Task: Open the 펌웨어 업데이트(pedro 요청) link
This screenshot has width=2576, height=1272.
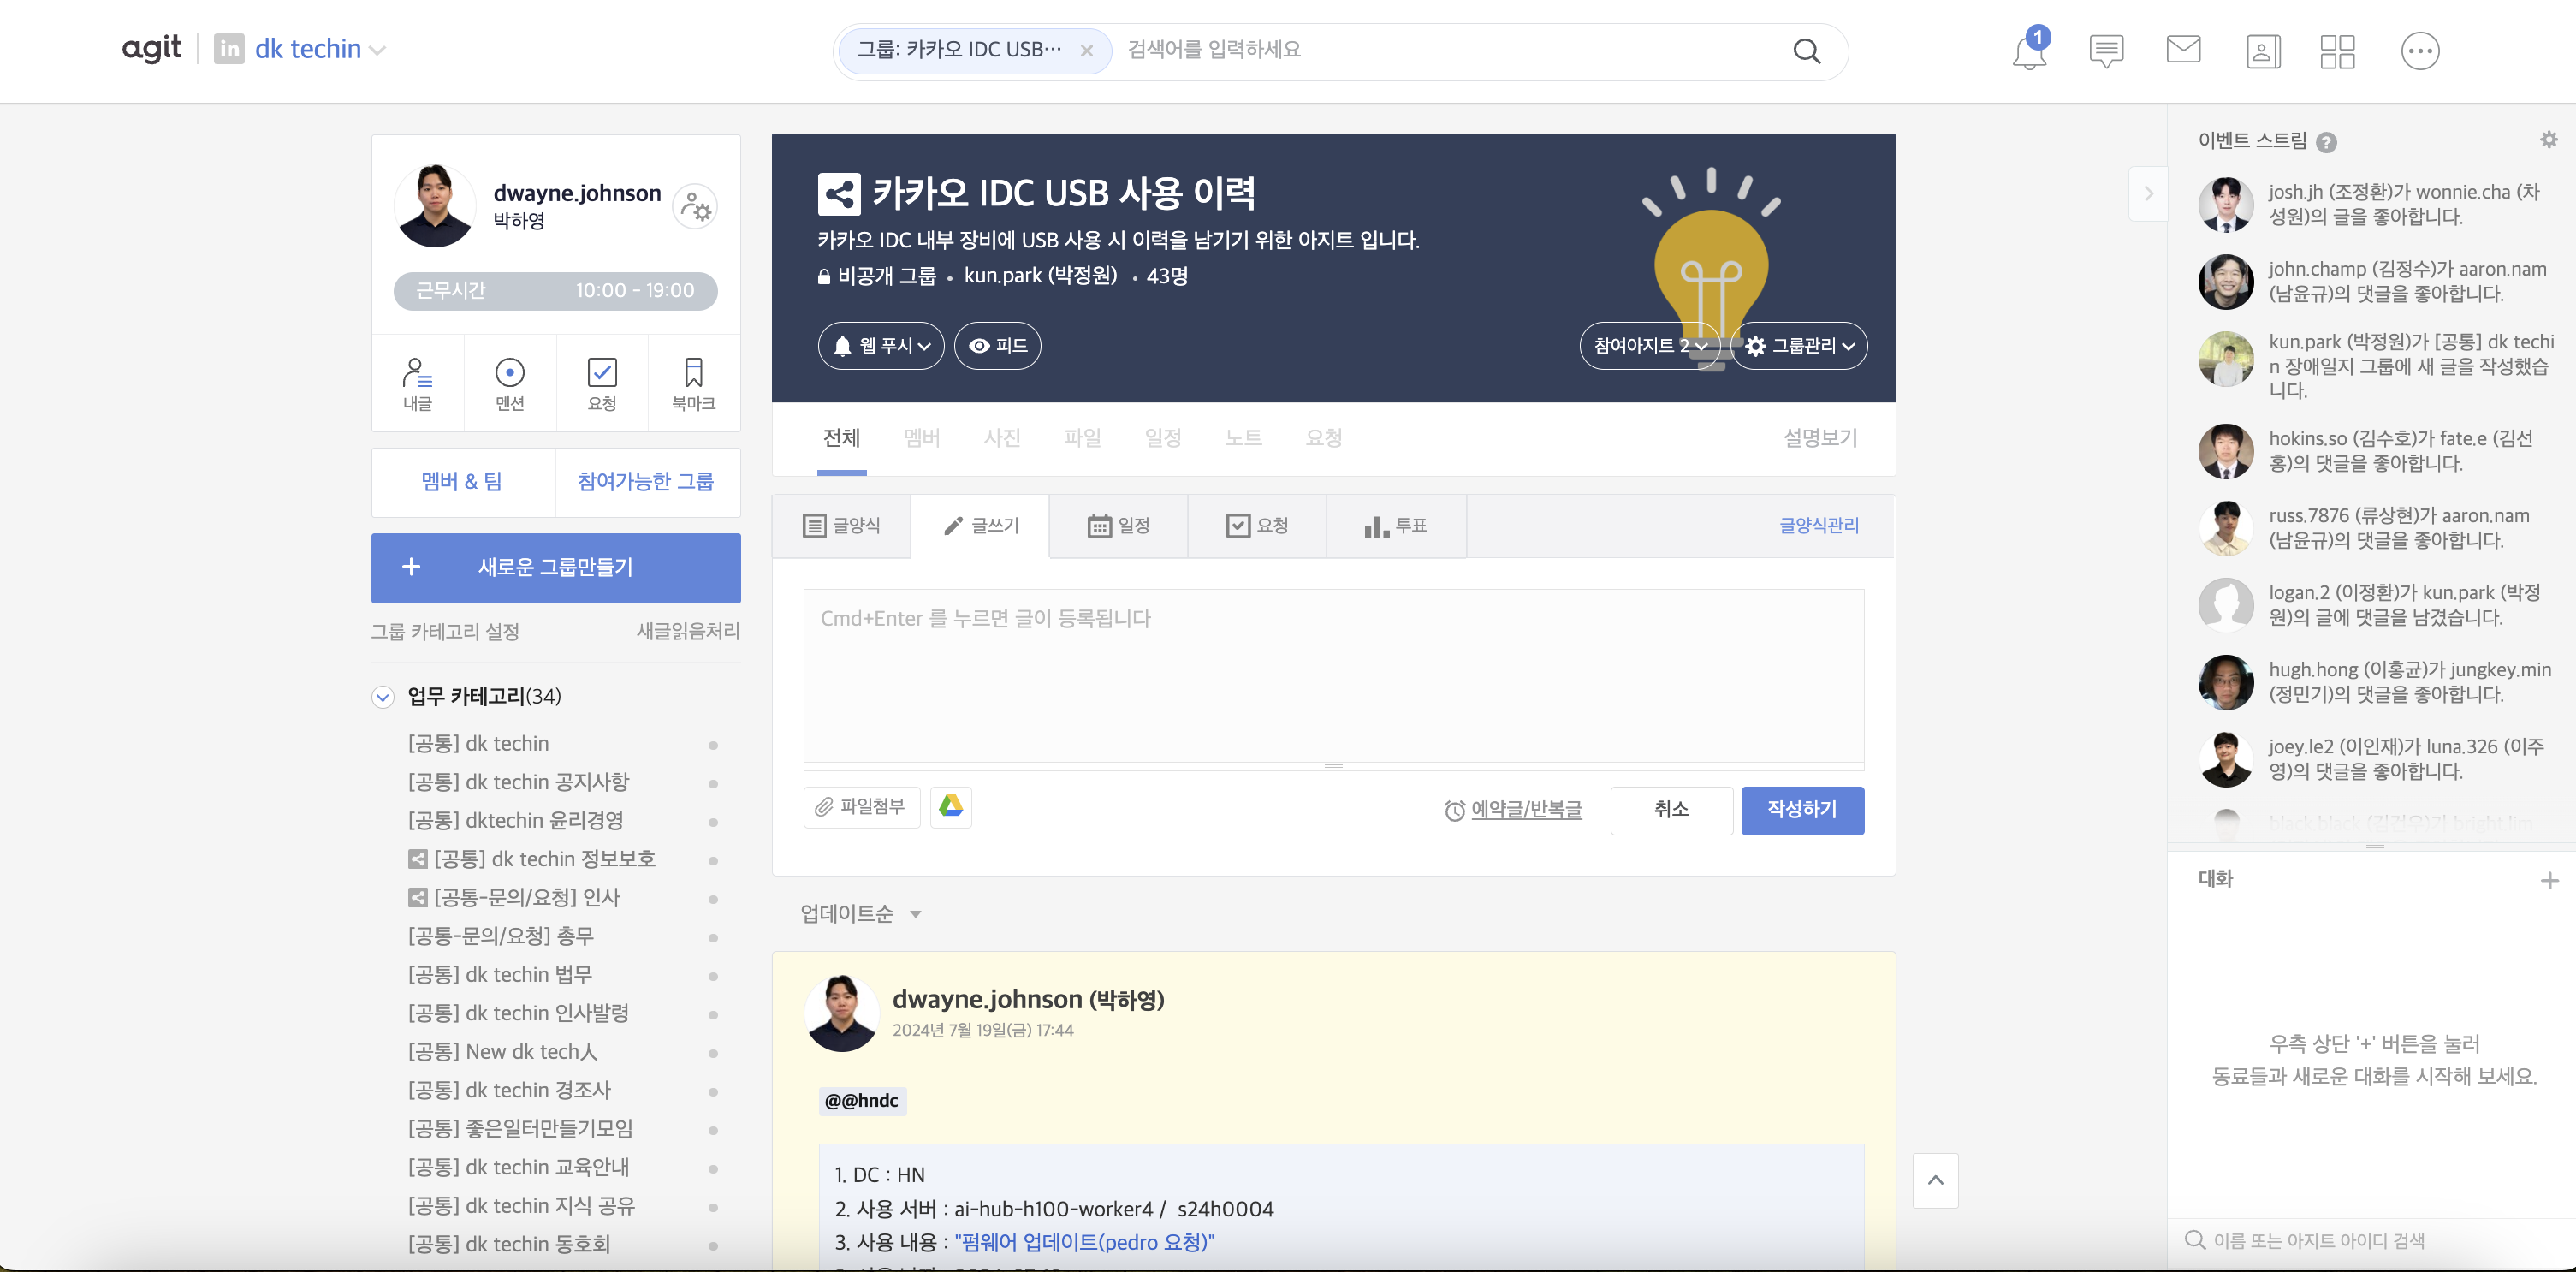Action: 1084,1243
